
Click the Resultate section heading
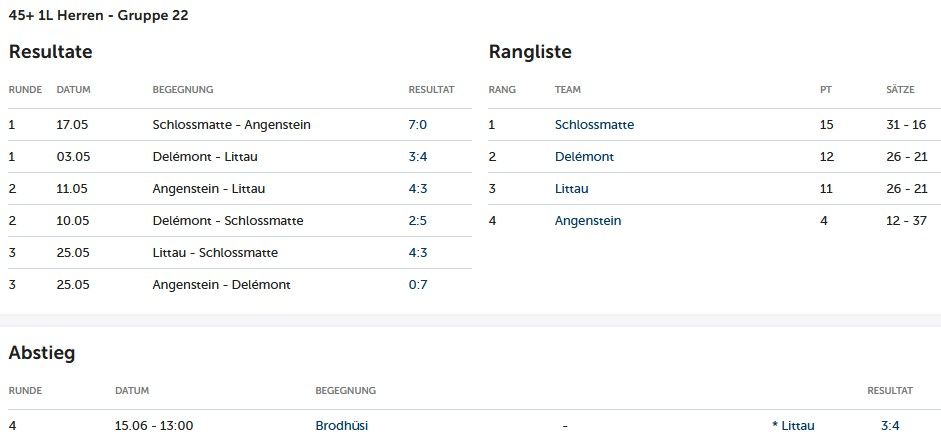[50, 52]
